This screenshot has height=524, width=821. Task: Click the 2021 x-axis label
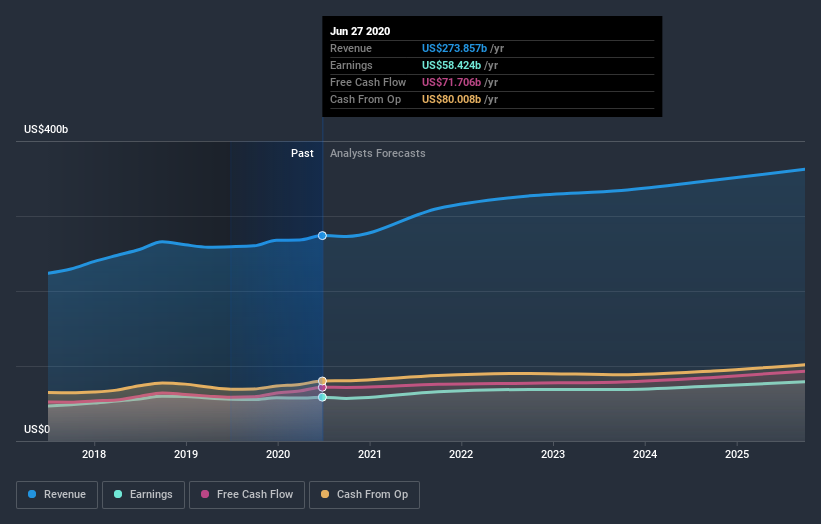point(370,454)
